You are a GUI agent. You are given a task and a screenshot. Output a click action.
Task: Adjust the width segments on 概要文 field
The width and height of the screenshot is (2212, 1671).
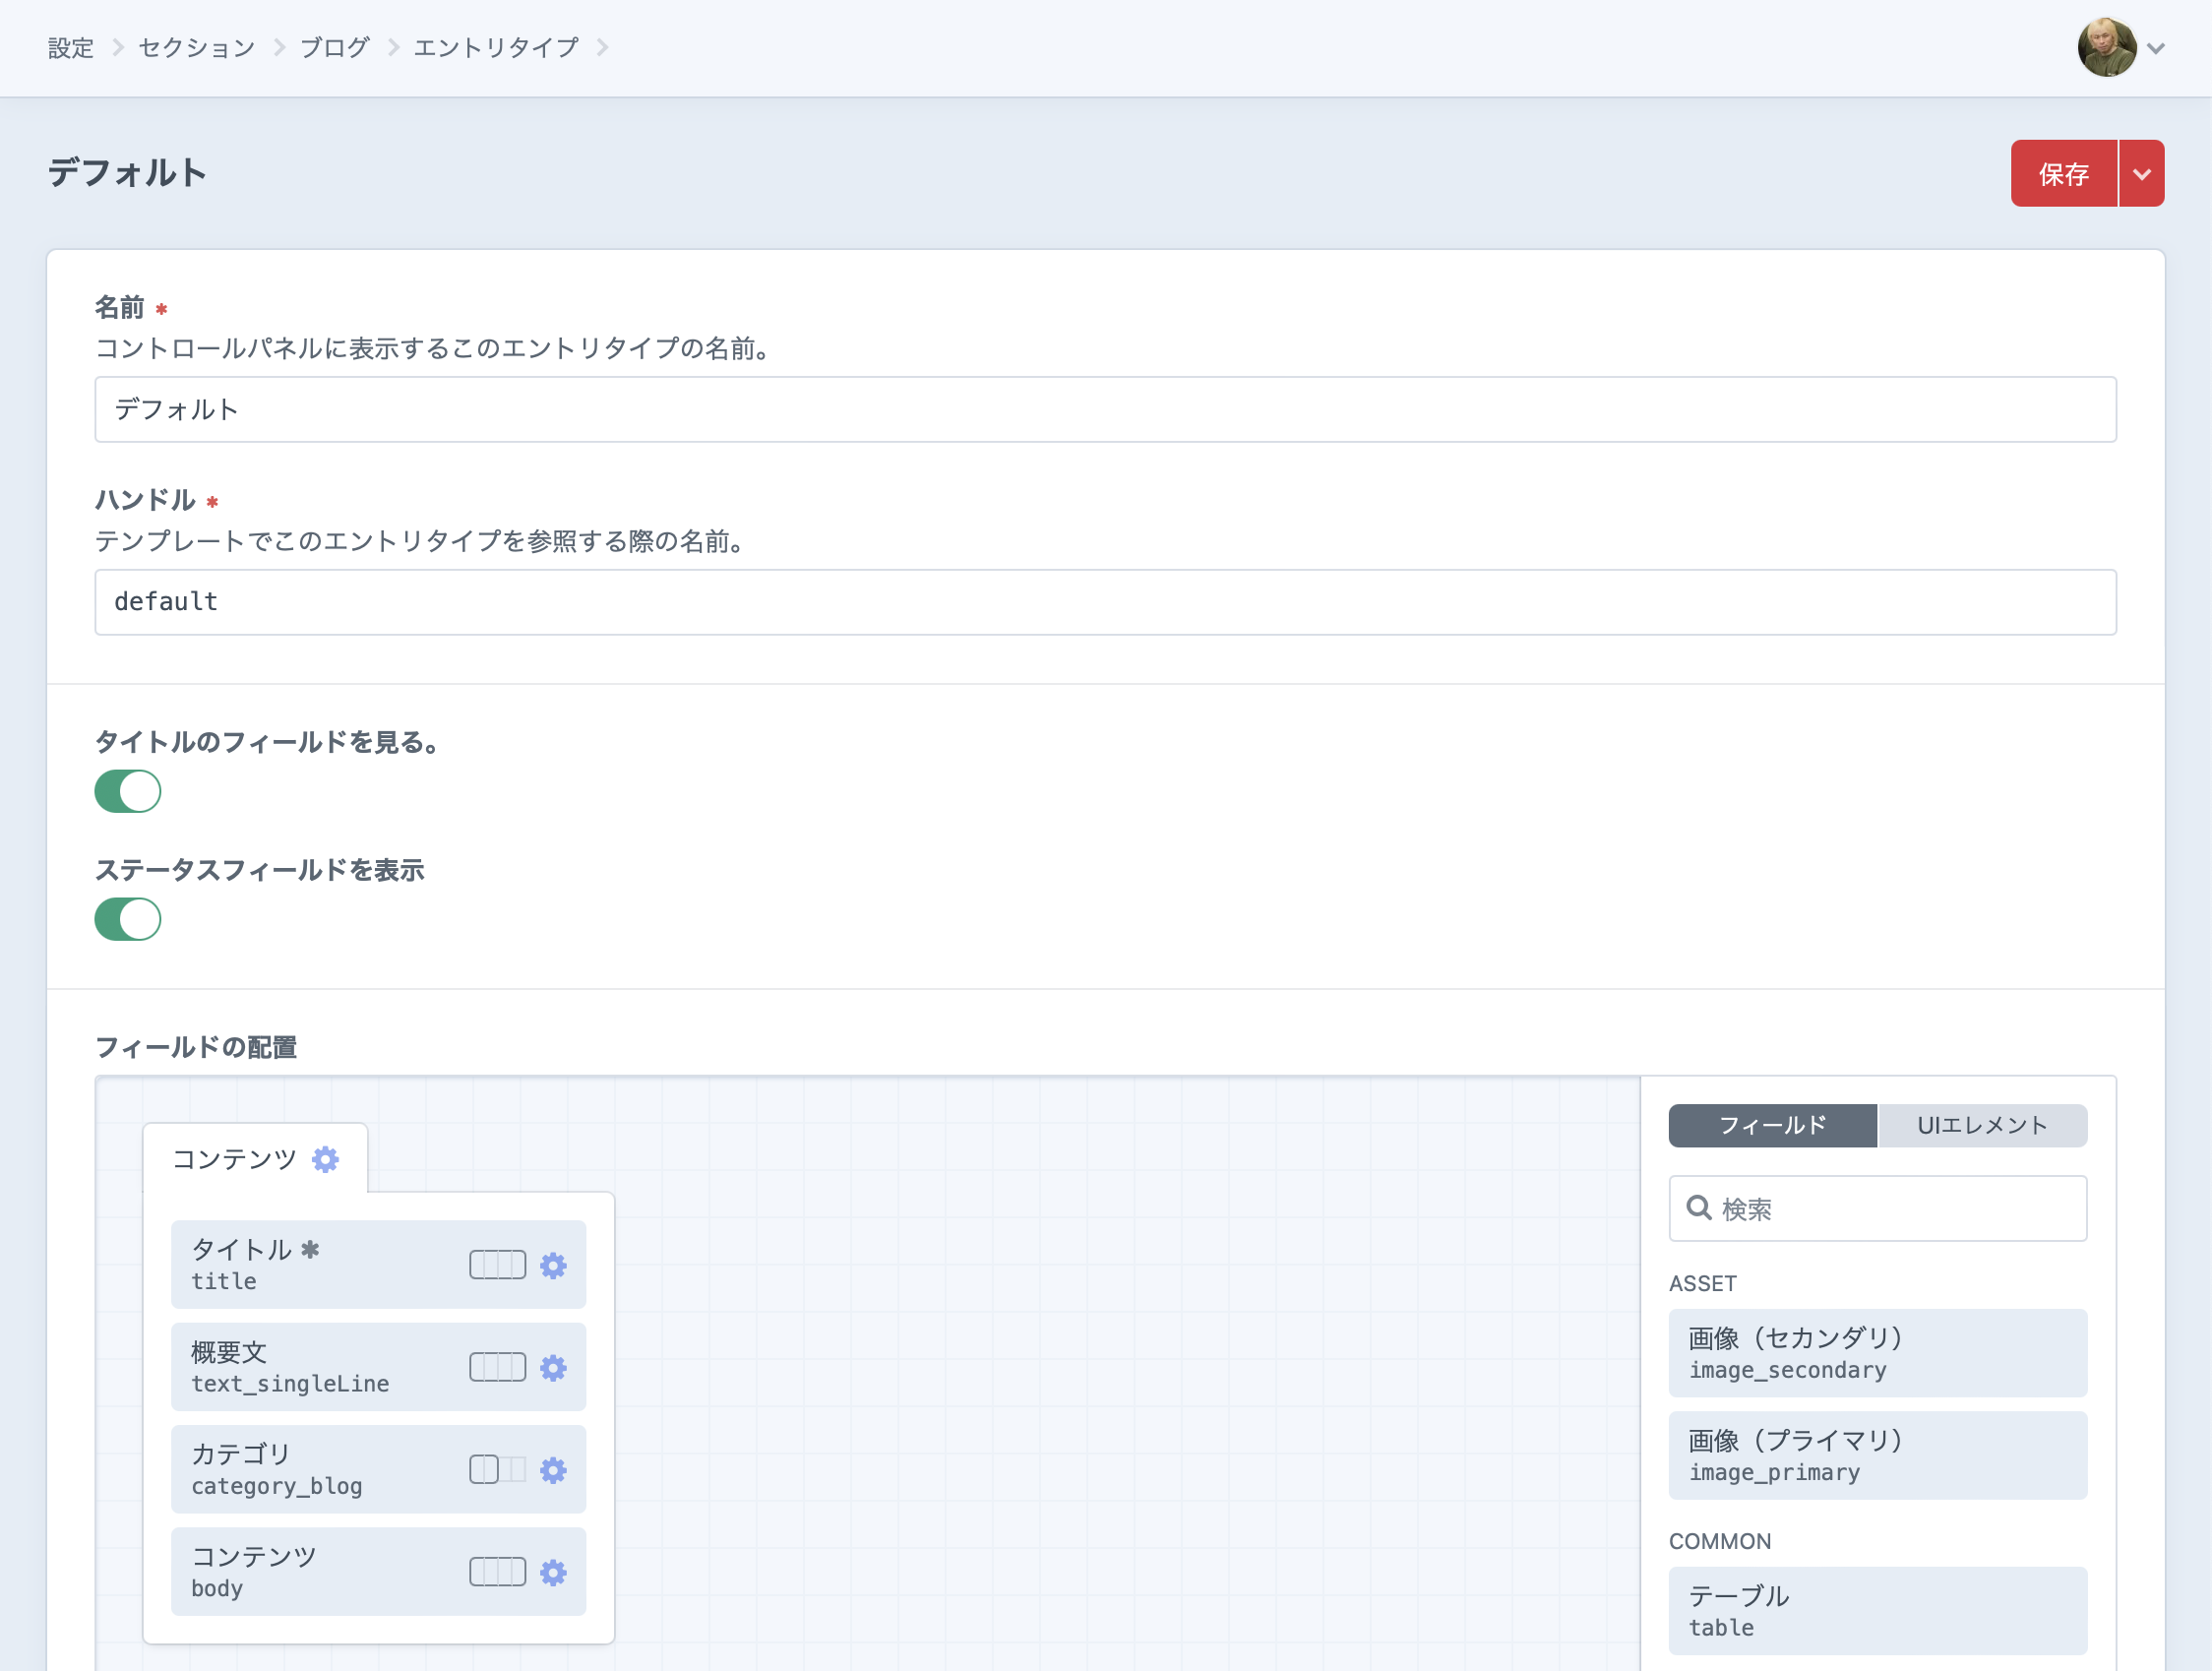point(496,1367)
